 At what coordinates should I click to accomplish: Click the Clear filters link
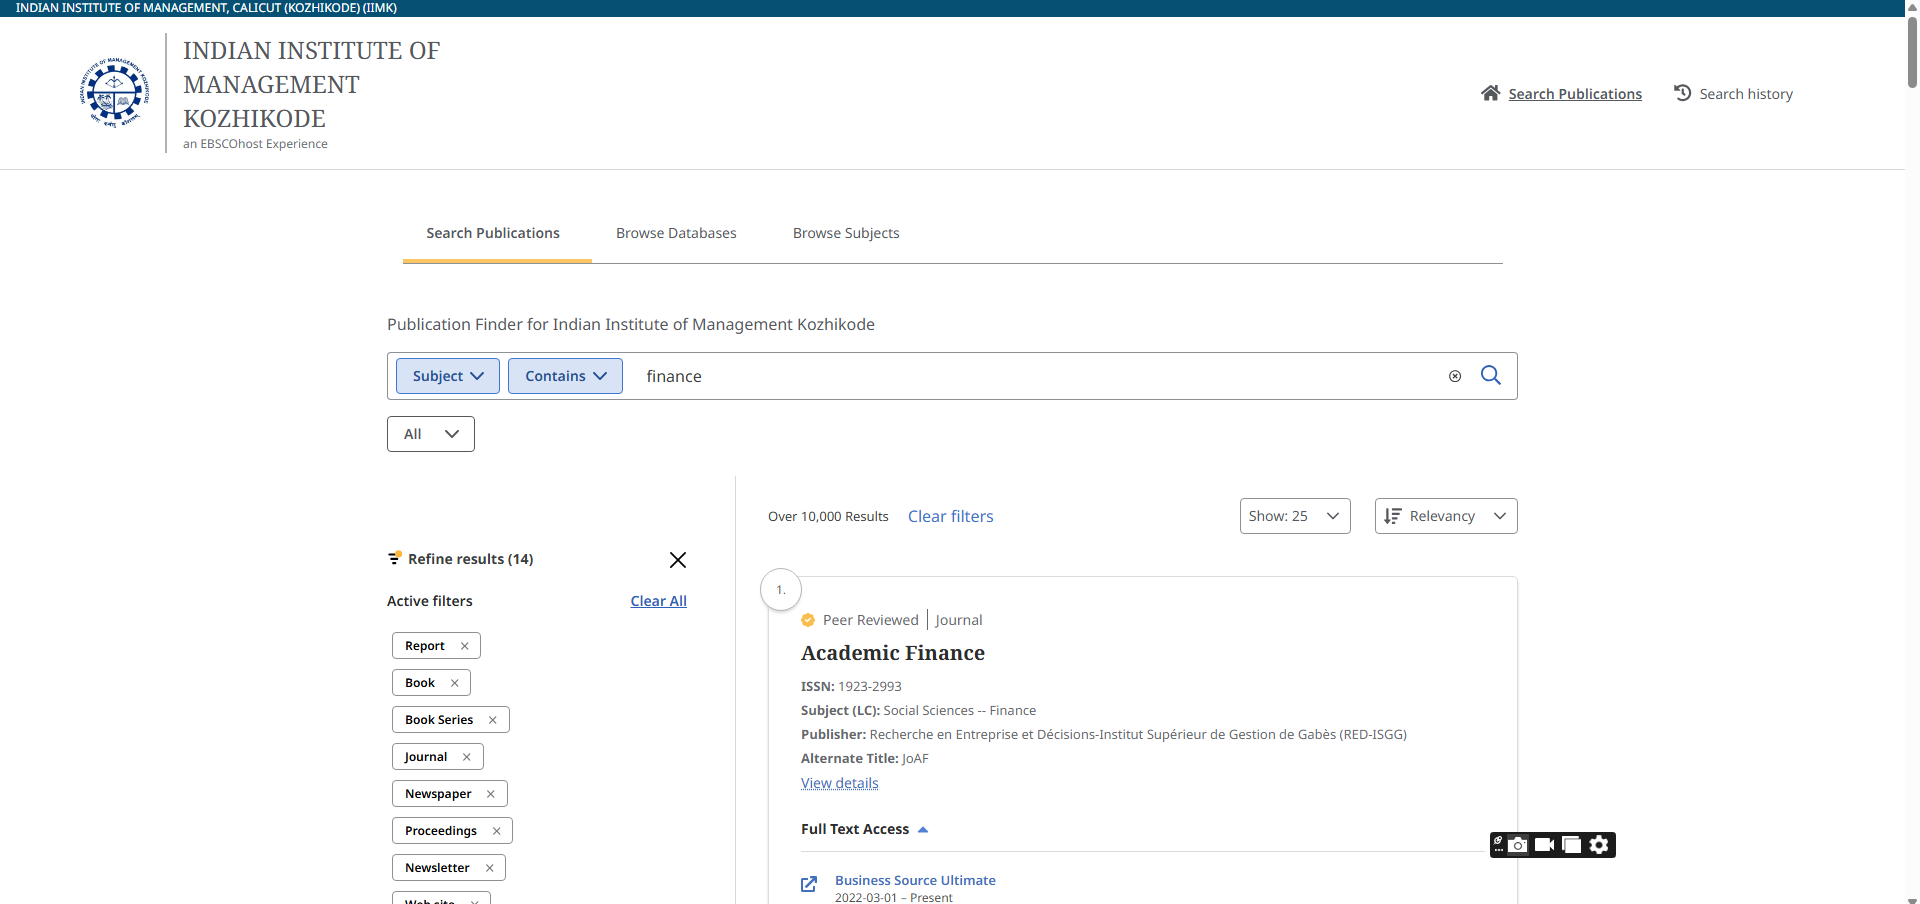coord(950,516)
